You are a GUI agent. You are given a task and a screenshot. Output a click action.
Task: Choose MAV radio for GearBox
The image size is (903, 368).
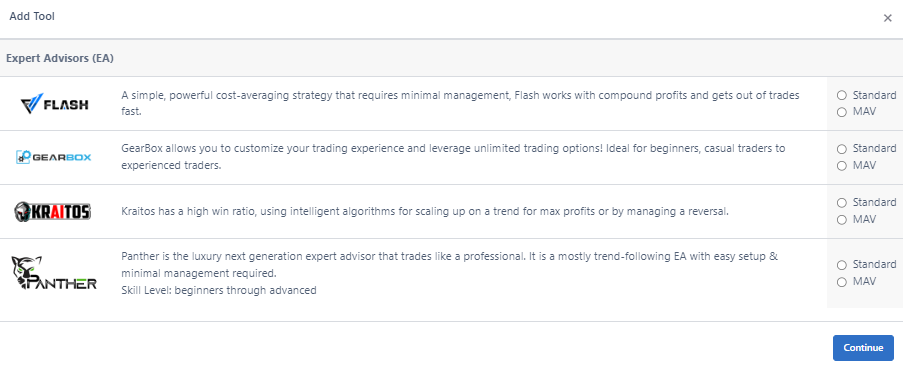[842, 166]
